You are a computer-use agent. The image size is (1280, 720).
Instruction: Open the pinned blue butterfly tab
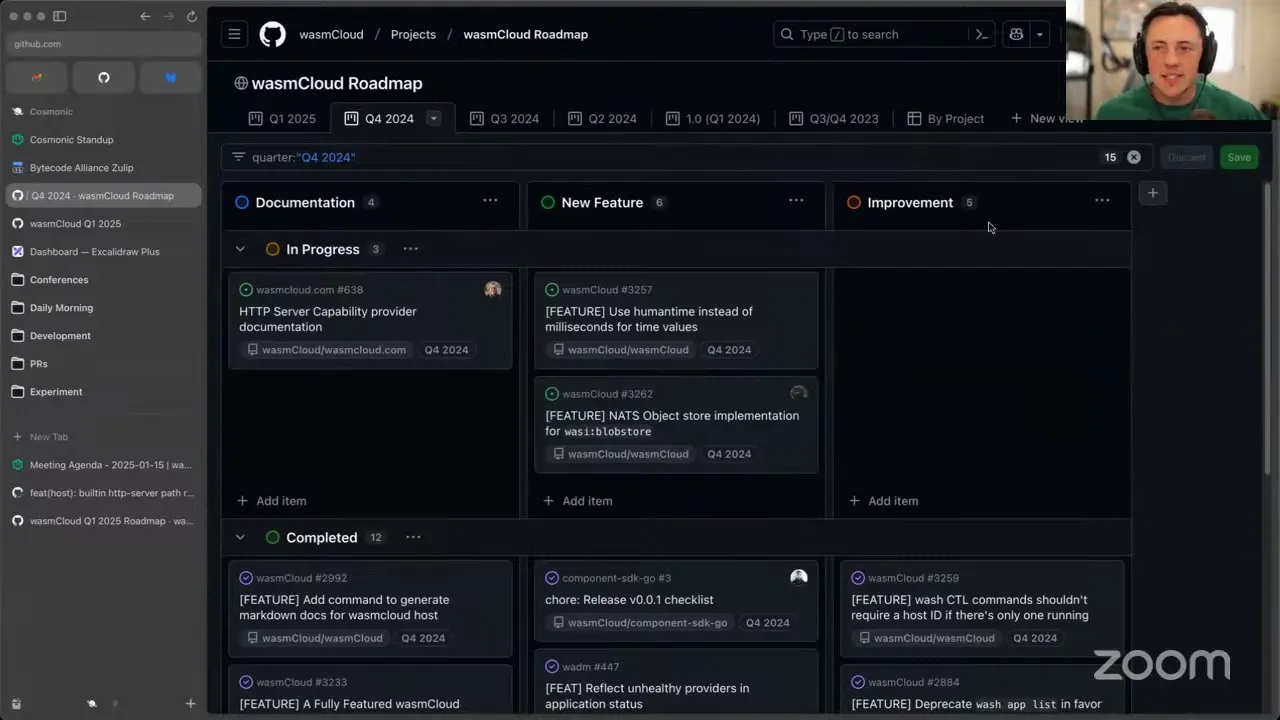(x=170, y=77)
